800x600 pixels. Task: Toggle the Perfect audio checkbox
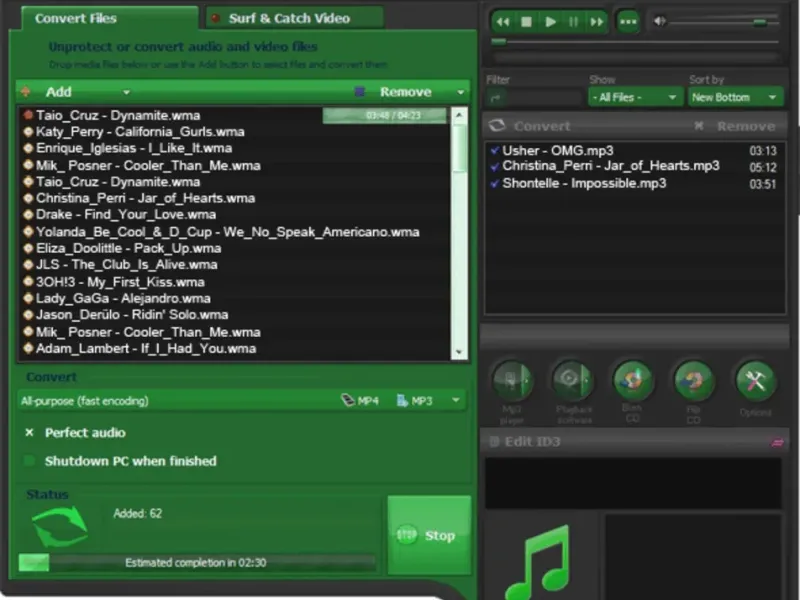coord(29,433)
